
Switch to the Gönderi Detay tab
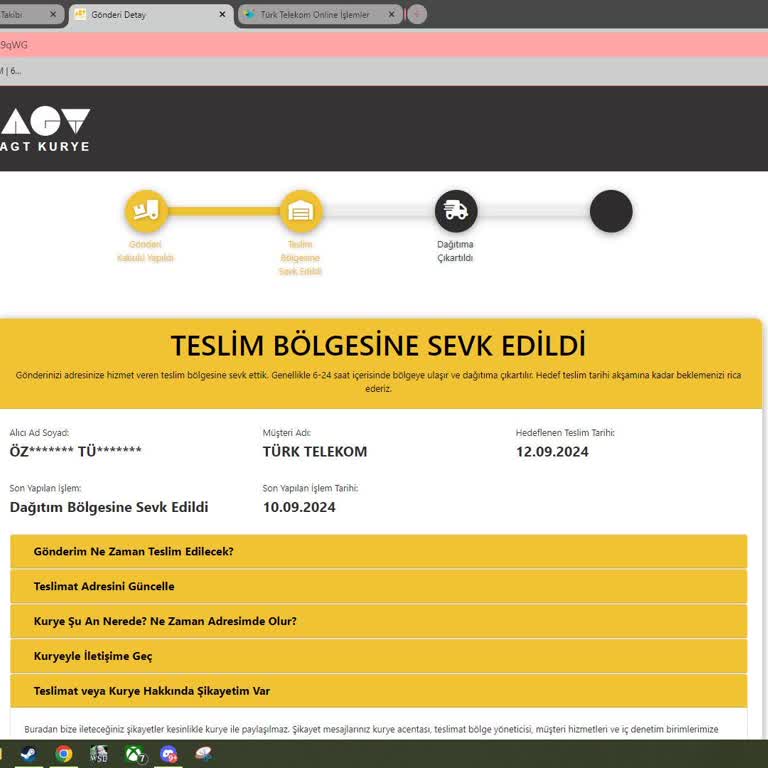(x=151, y=15)
